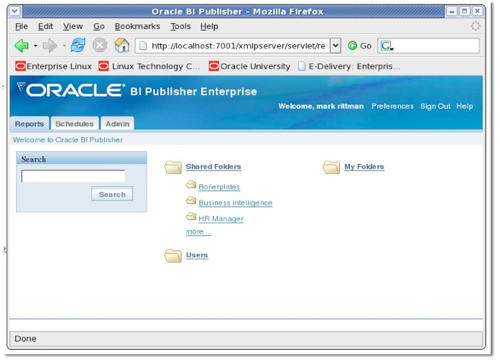Focus the Search panel text field

pyautogui.click(x=73, y=176)
